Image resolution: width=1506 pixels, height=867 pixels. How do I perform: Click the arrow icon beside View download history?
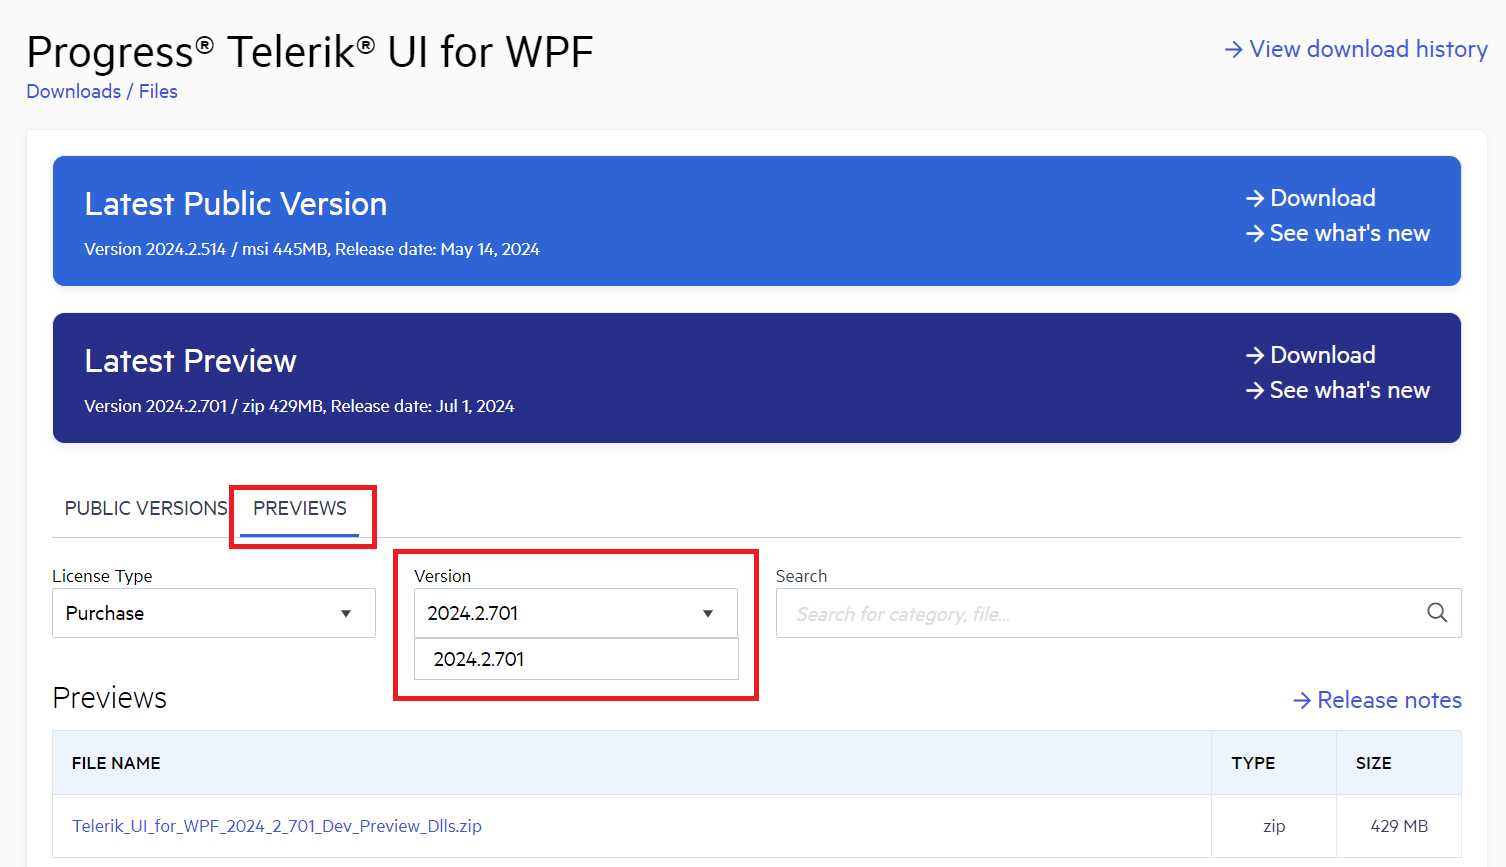1232,48
